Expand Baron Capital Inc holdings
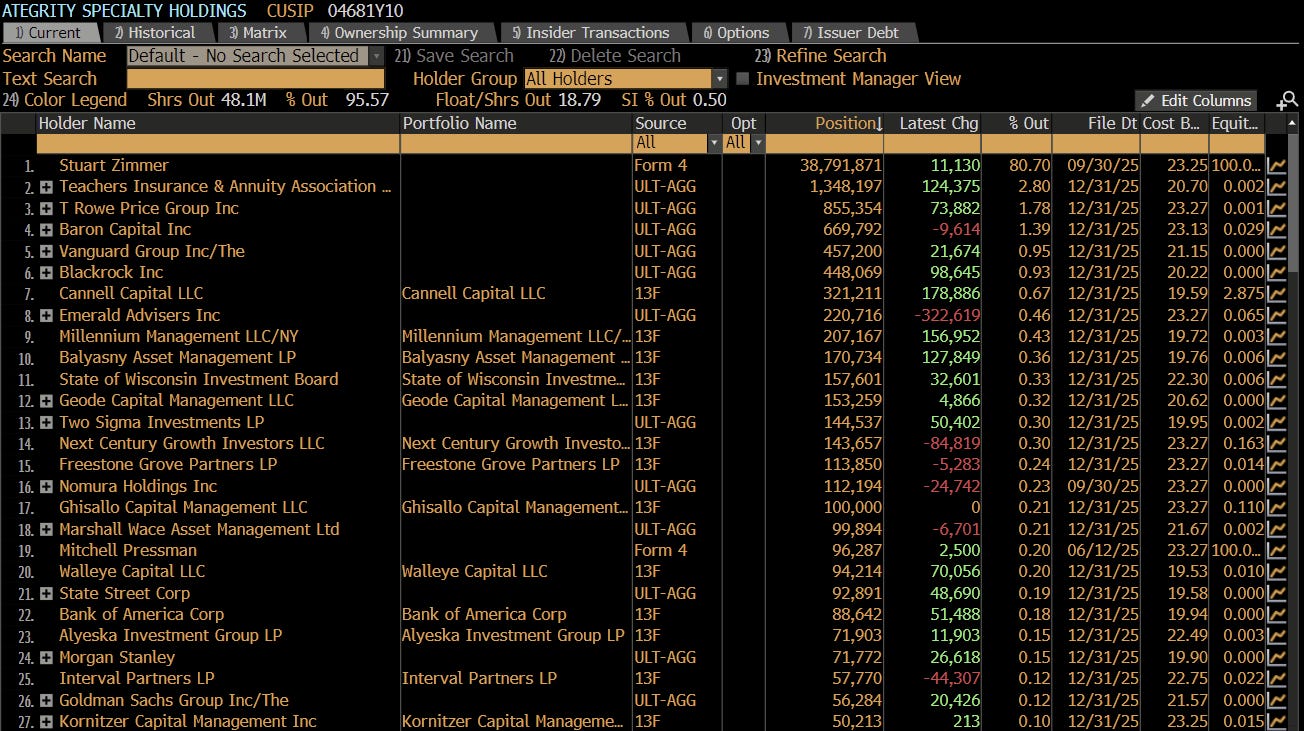The width and height of the screenshot is (1304, 731). (46, 230)
